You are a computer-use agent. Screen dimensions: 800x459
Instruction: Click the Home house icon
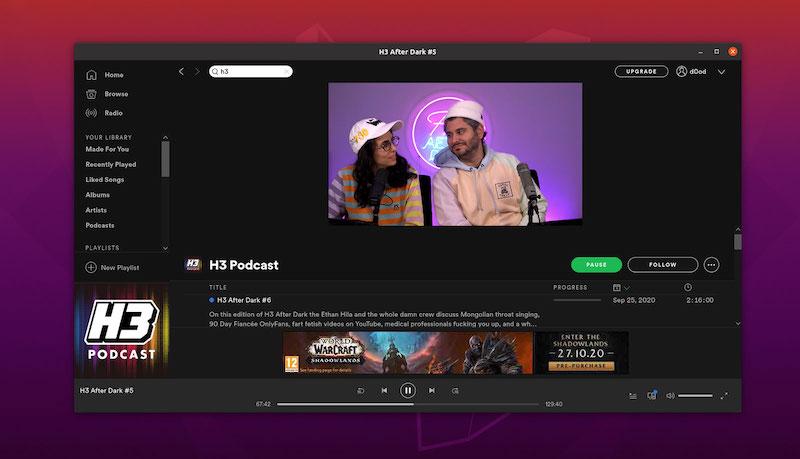coord(91,75)
